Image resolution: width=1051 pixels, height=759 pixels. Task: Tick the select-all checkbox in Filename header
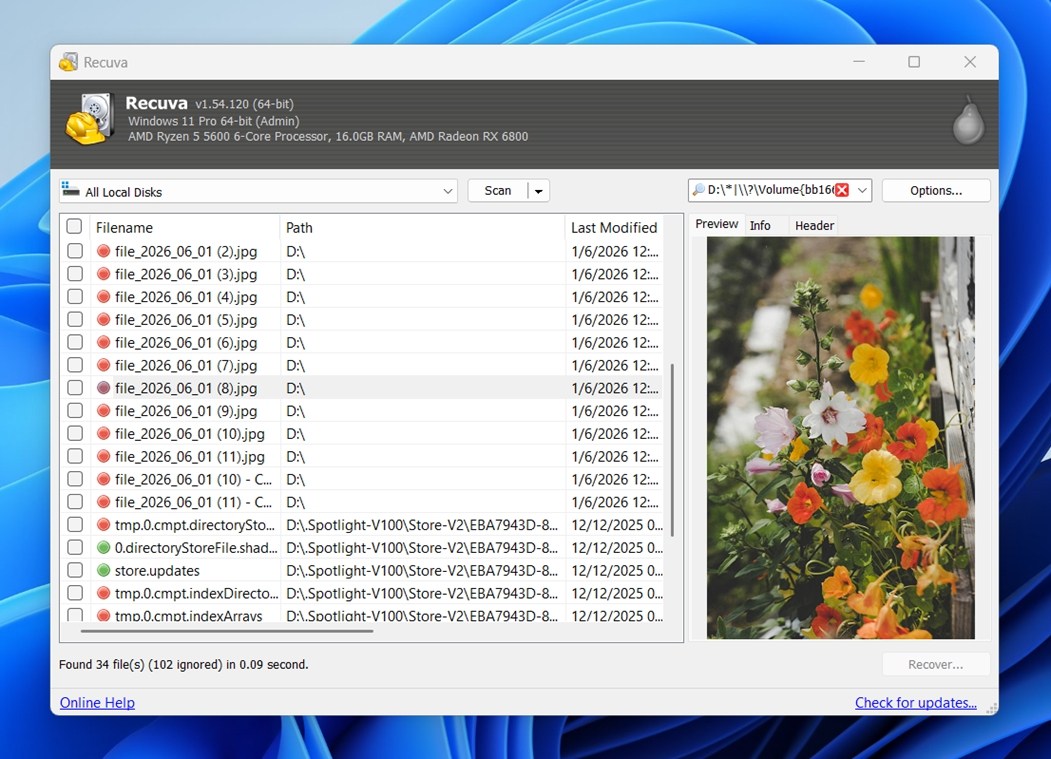tap(75, 227)
